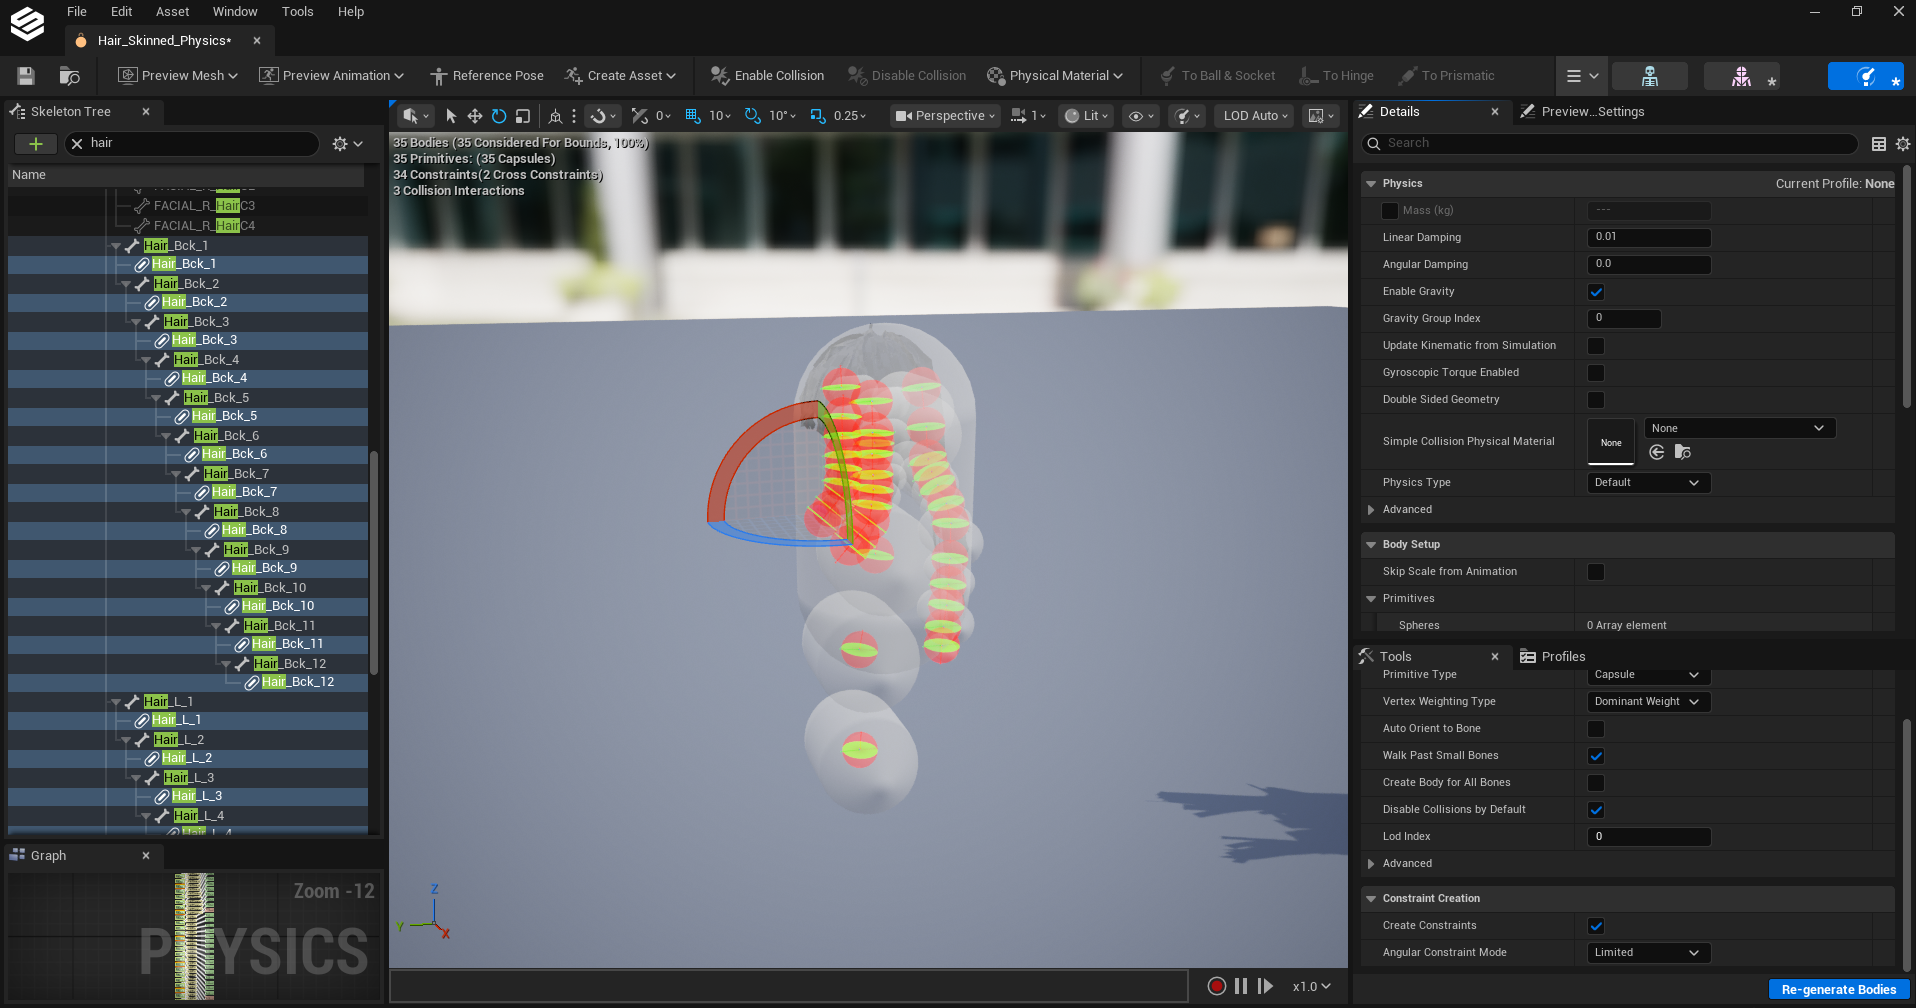
Task: Toggle Enable Gravity checkbox
Action: tap(1596, 292)
